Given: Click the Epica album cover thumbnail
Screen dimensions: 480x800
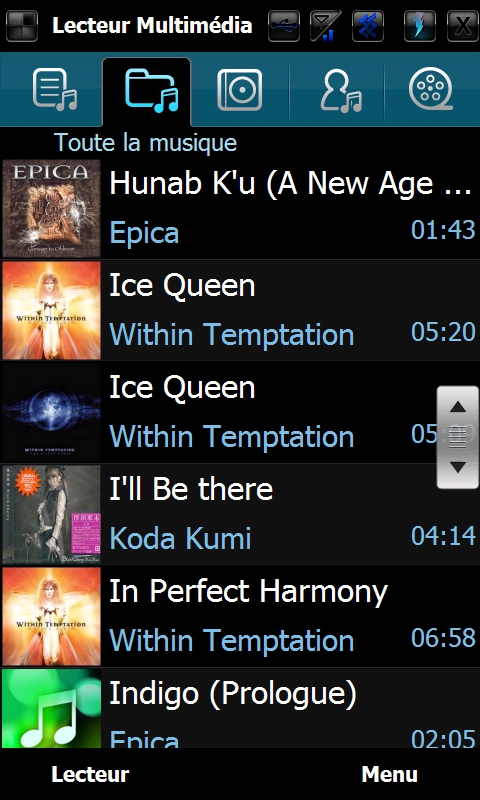Looking at the screenshot, I should [52, 208].
